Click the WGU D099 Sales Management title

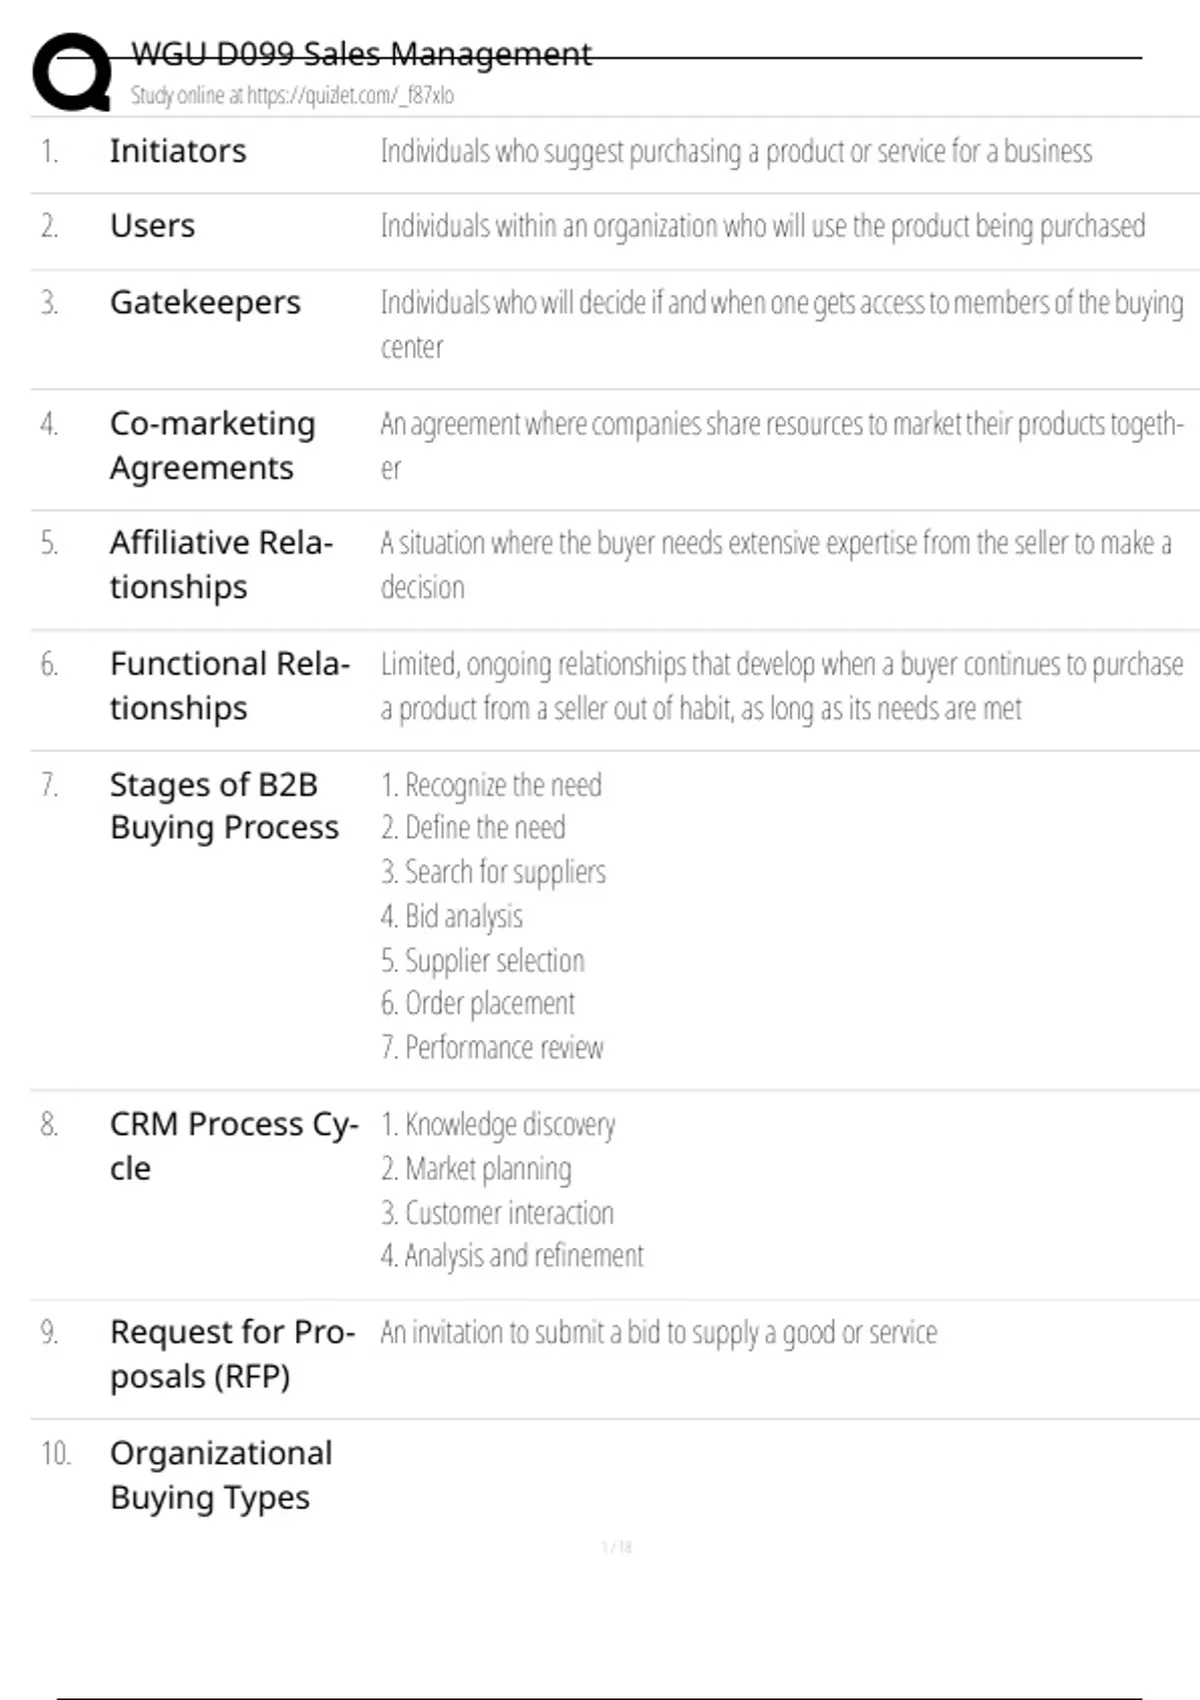[361, 54]
